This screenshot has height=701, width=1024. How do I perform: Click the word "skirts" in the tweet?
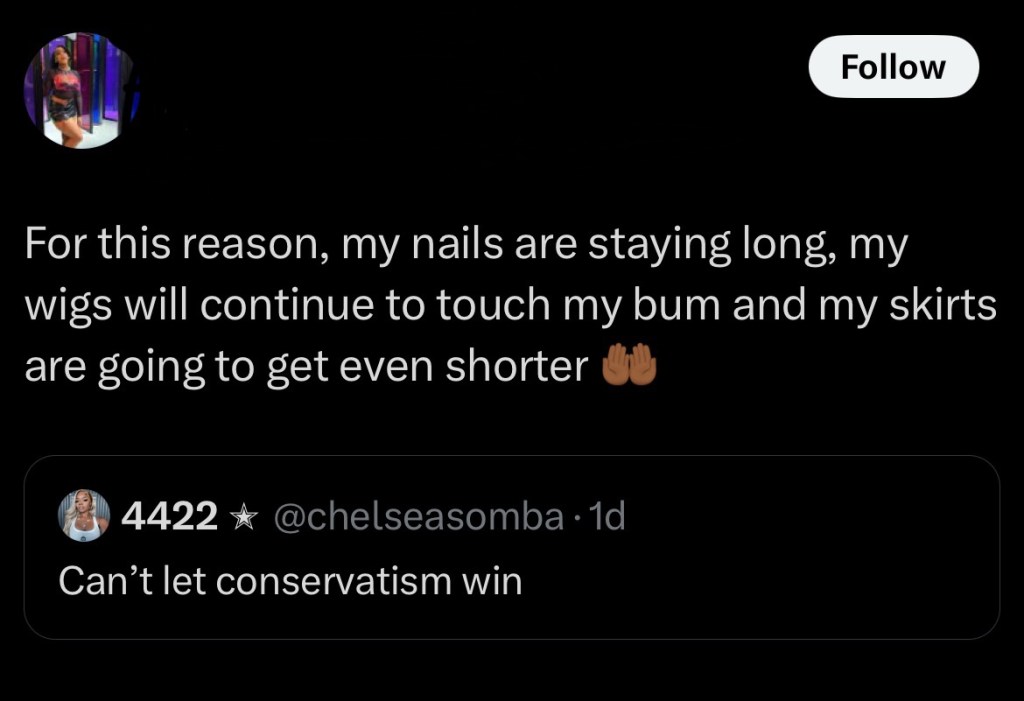point(948,306)
